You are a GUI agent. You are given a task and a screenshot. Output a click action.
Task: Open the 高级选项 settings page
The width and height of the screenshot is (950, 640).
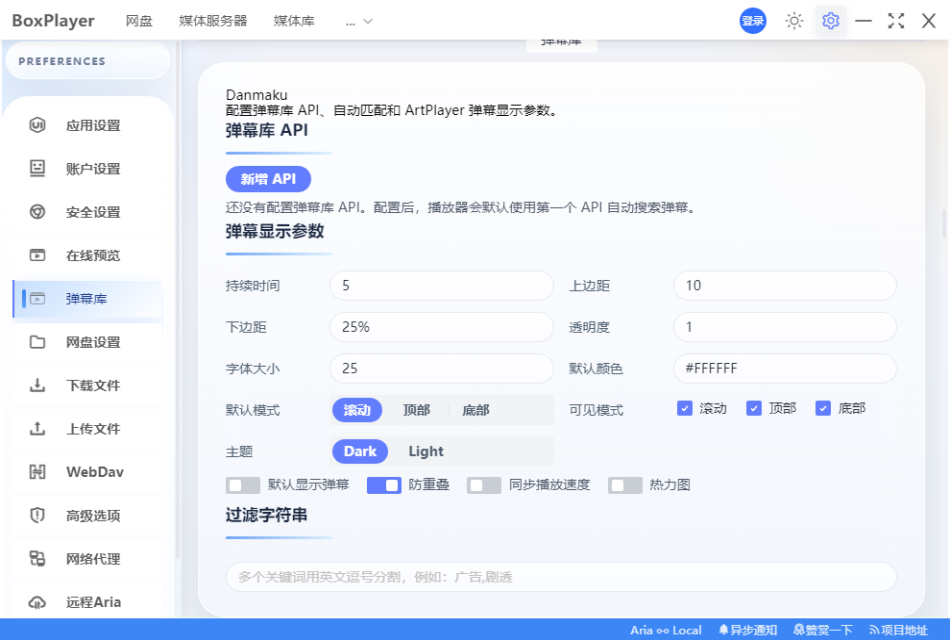tap(87, 515)
